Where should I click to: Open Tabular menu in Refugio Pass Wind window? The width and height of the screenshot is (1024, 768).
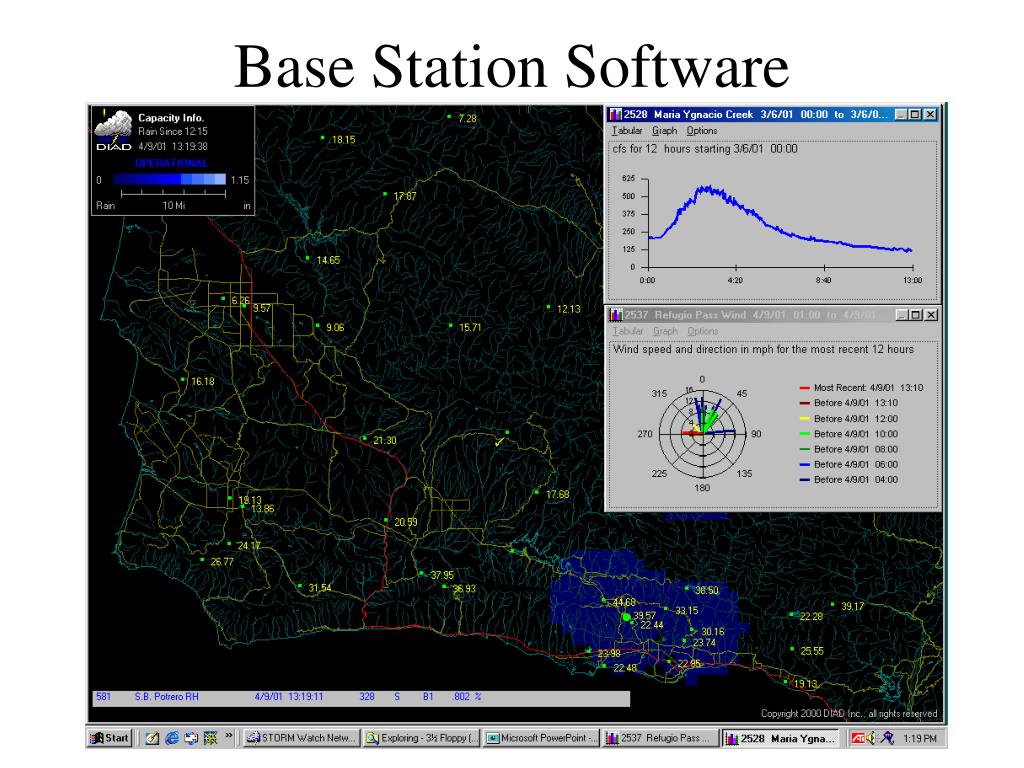[x=628, y=331]
